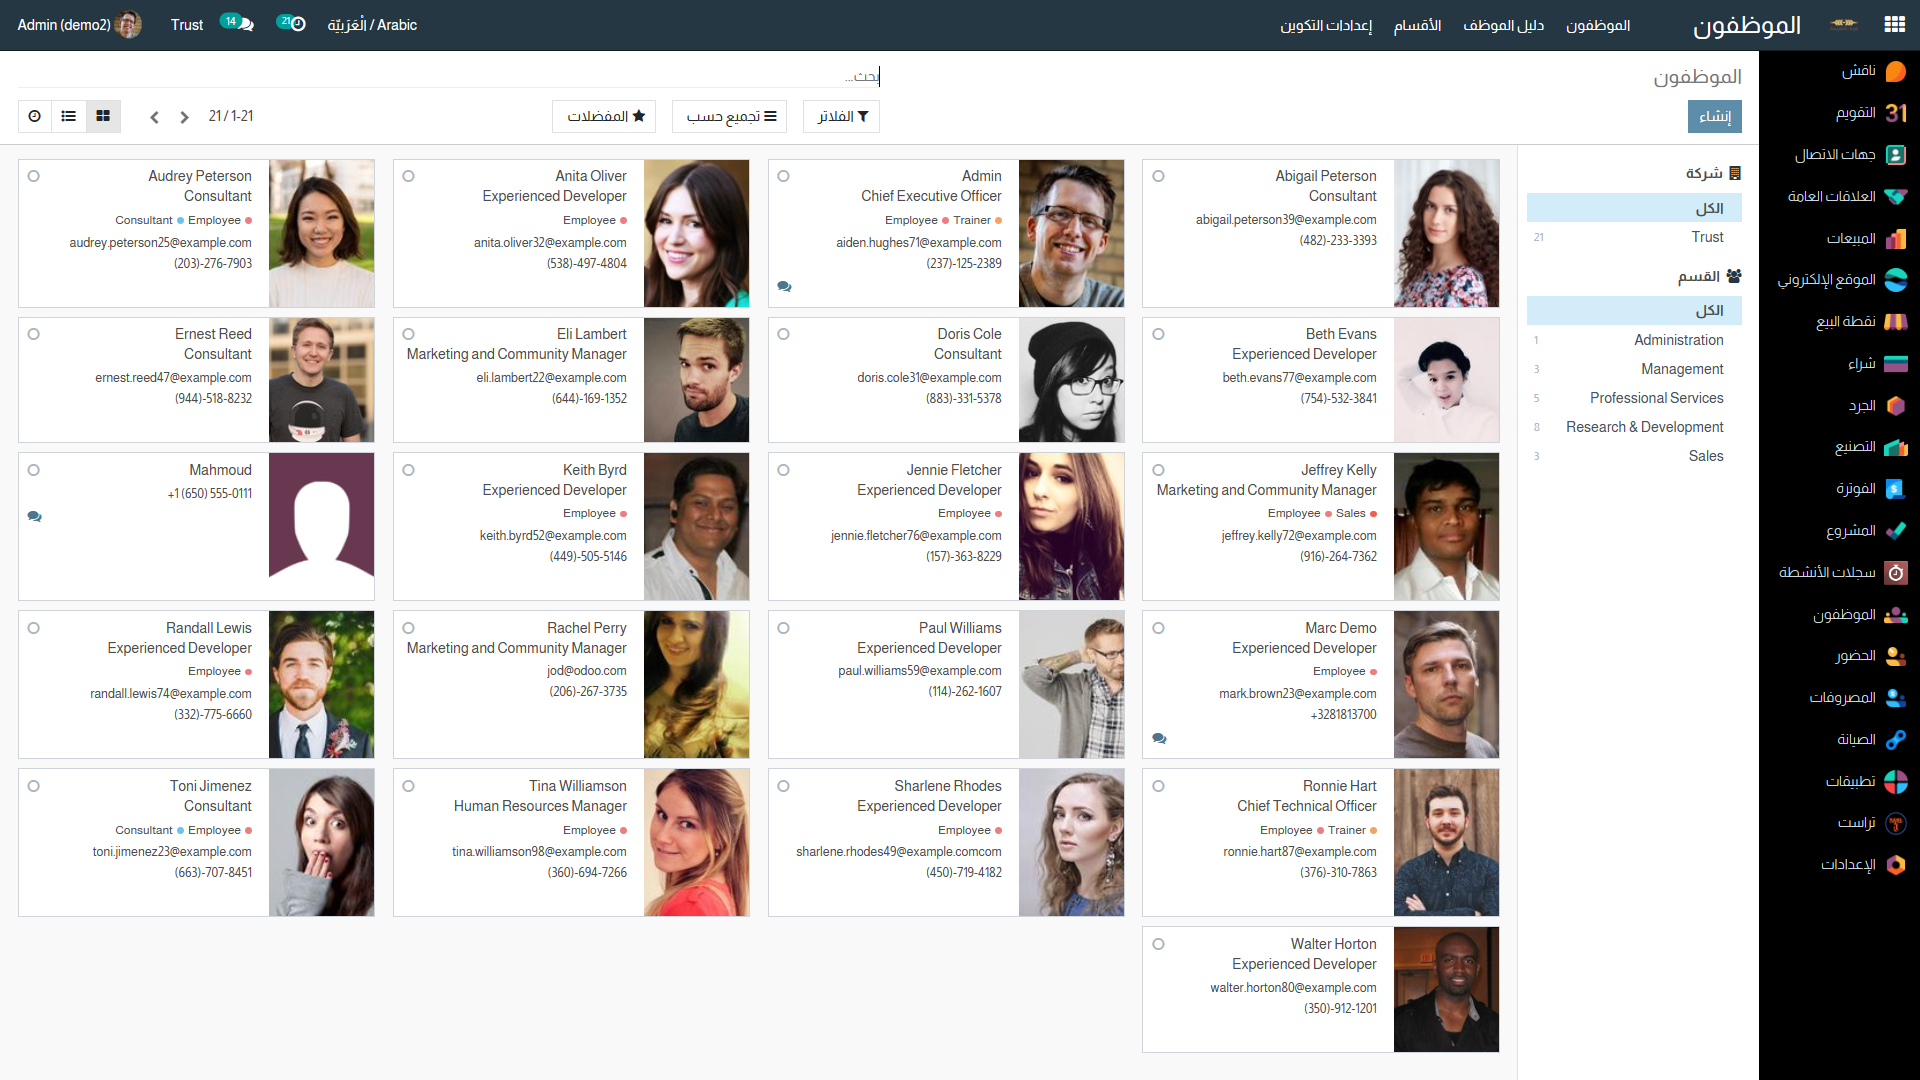Open chat icon on Mahmoud's card
This screenshot has width=1920, height=1080.
click(35, 517)
